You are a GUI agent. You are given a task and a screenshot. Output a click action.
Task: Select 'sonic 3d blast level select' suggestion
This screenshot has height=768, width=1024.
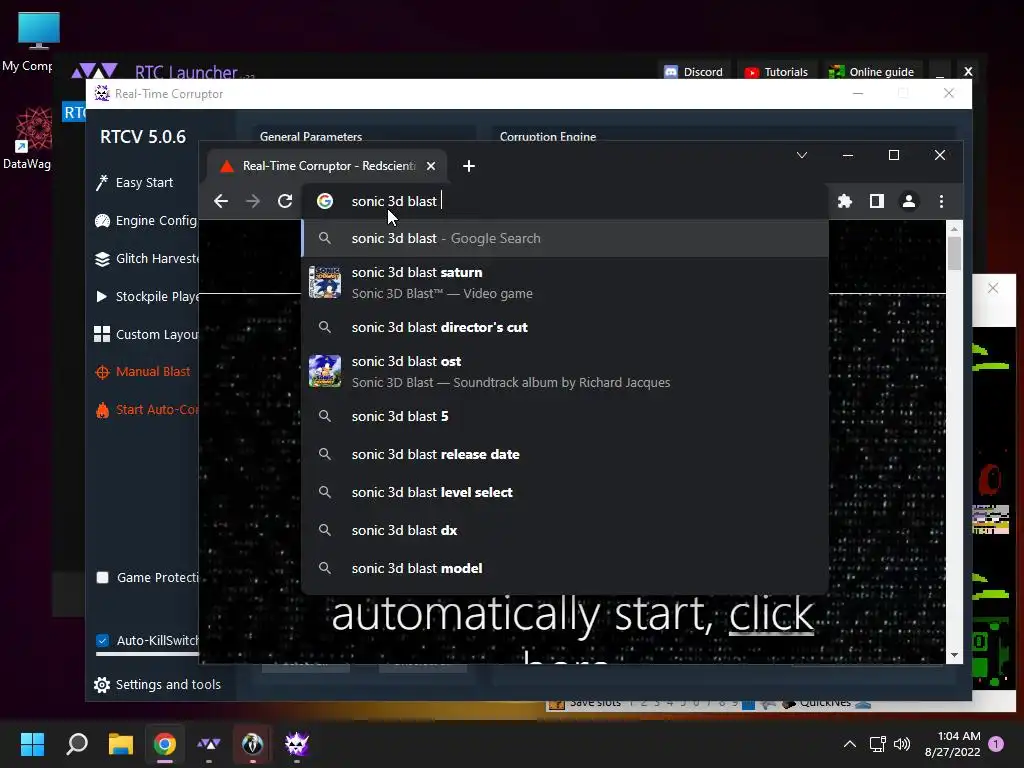(565, 492)
